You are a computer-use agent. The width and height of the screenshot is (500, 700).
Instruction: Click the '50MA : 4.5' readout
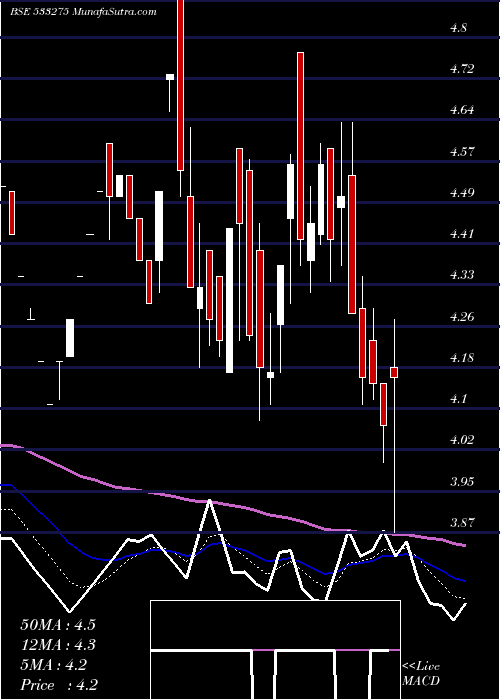click(58, 625)
